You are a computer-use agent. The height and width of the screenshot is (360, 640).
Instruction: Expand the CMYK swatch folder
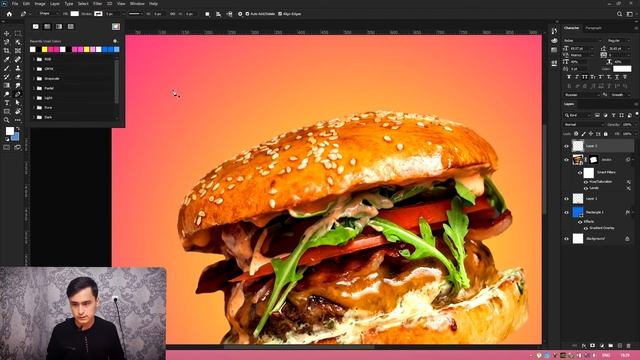coord(34,69)
